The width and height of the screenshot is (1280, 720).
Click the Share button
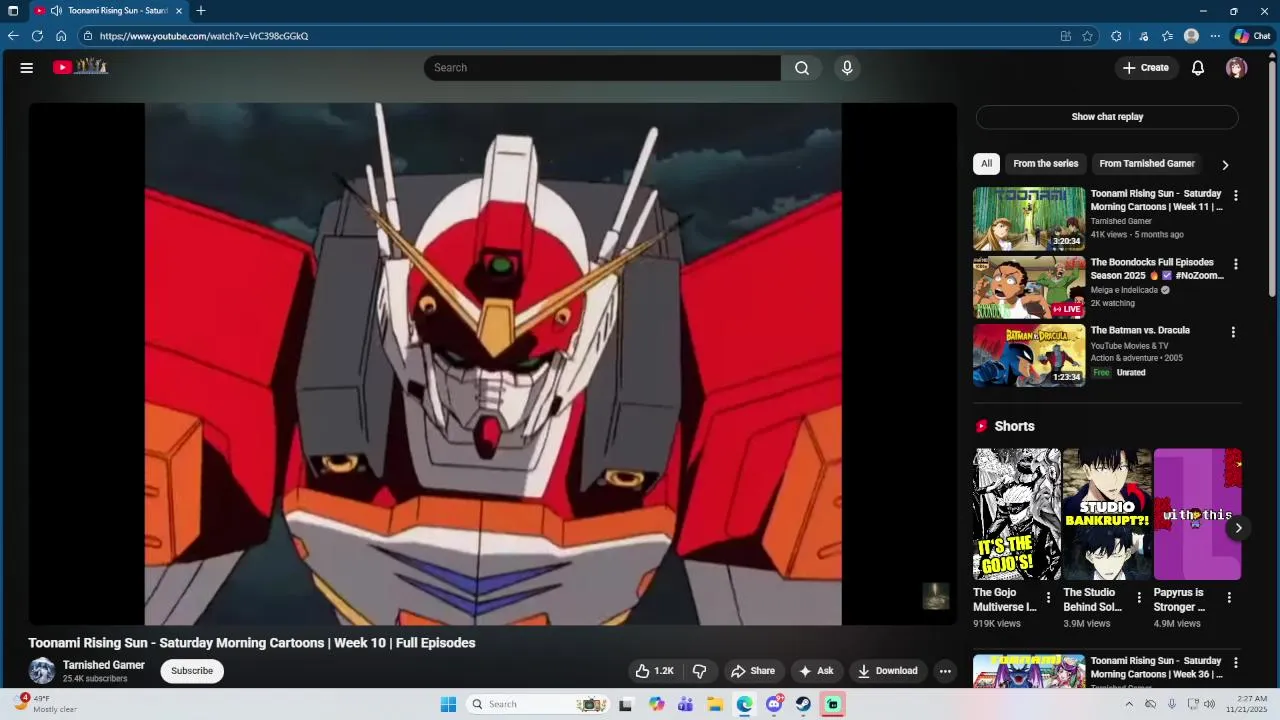[753, 671]
